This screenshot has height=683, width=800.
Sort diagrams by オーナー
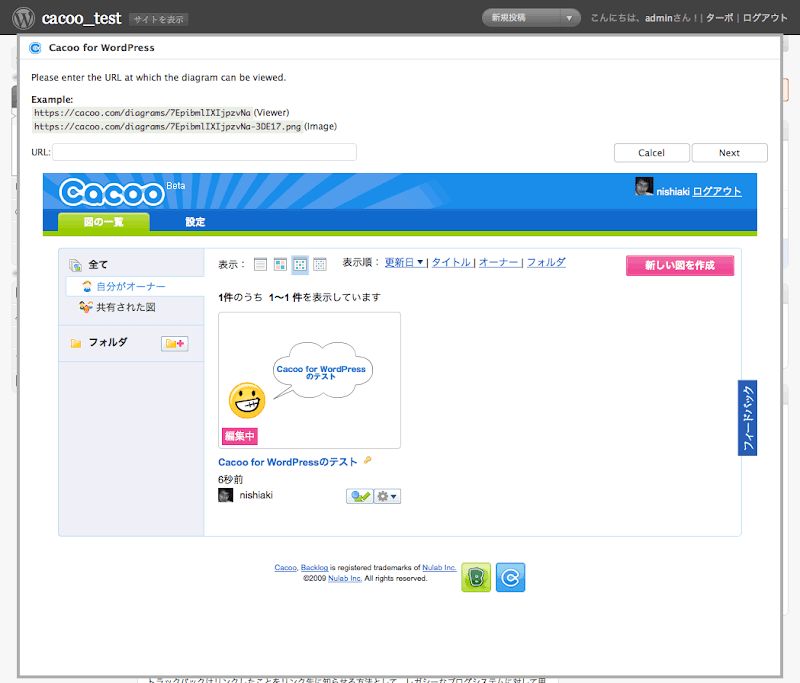tap(498, 262)
